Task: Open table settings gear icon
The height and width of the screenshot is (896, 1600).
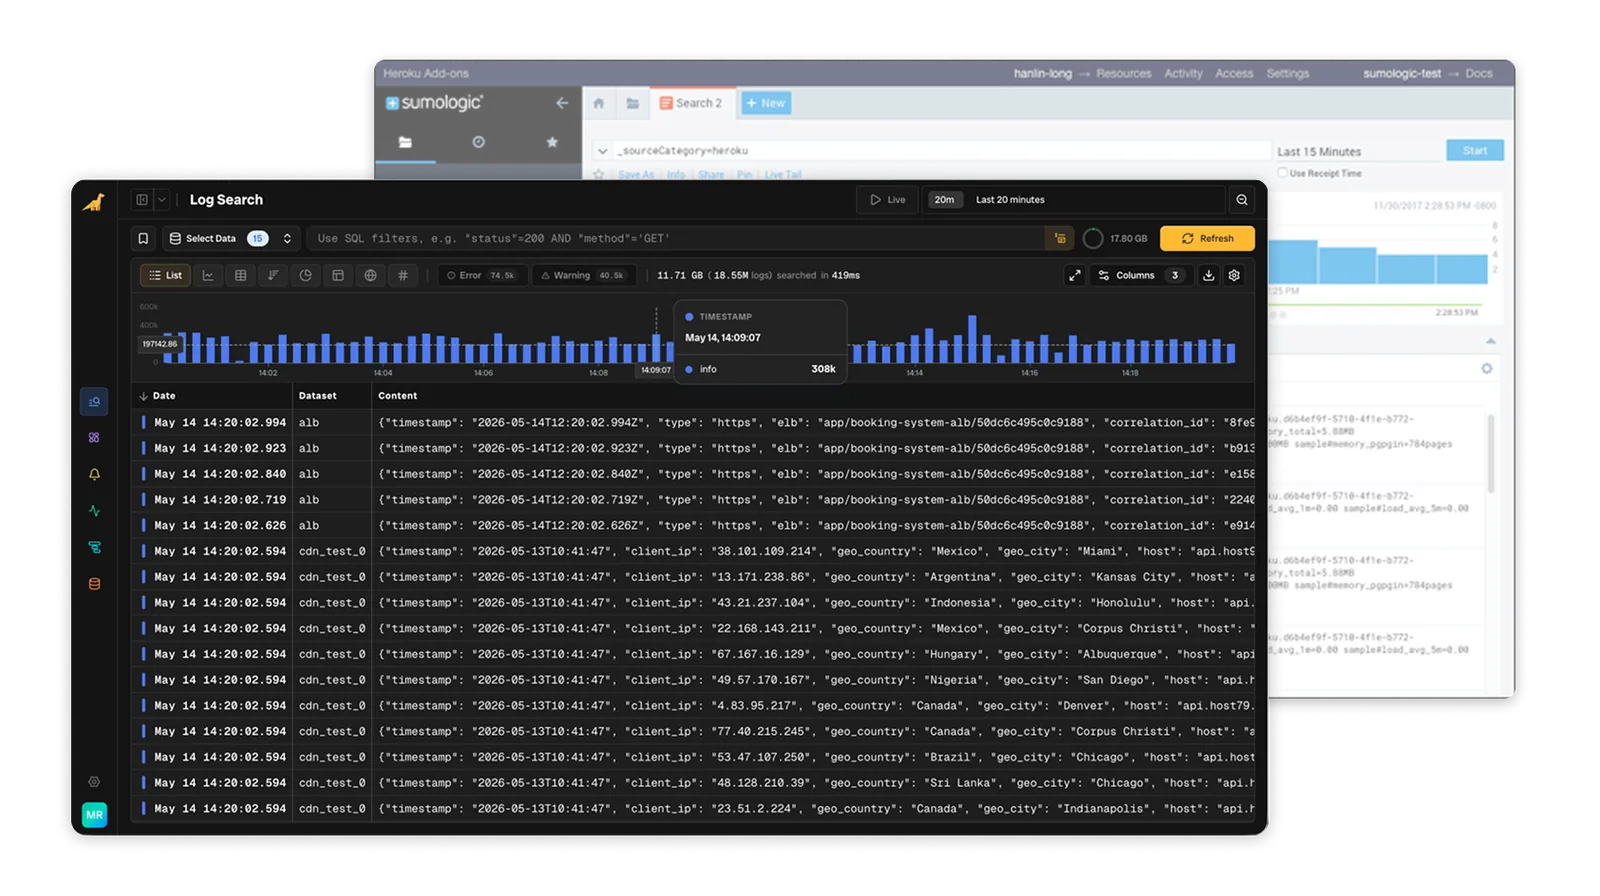Action: [1234, 275]
